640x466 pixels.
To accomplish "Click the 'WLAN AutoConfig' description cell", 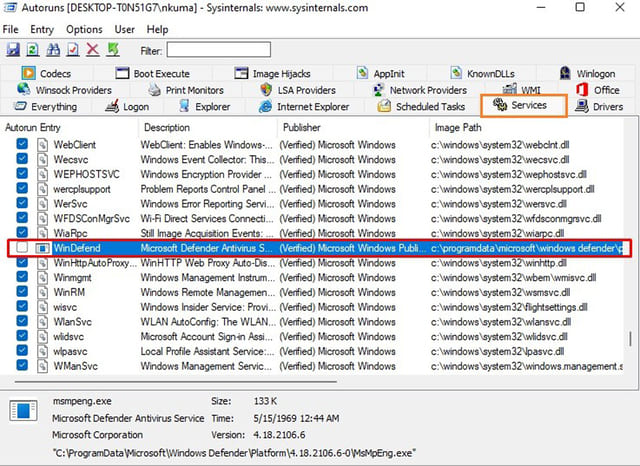I will tap(208, 322).
